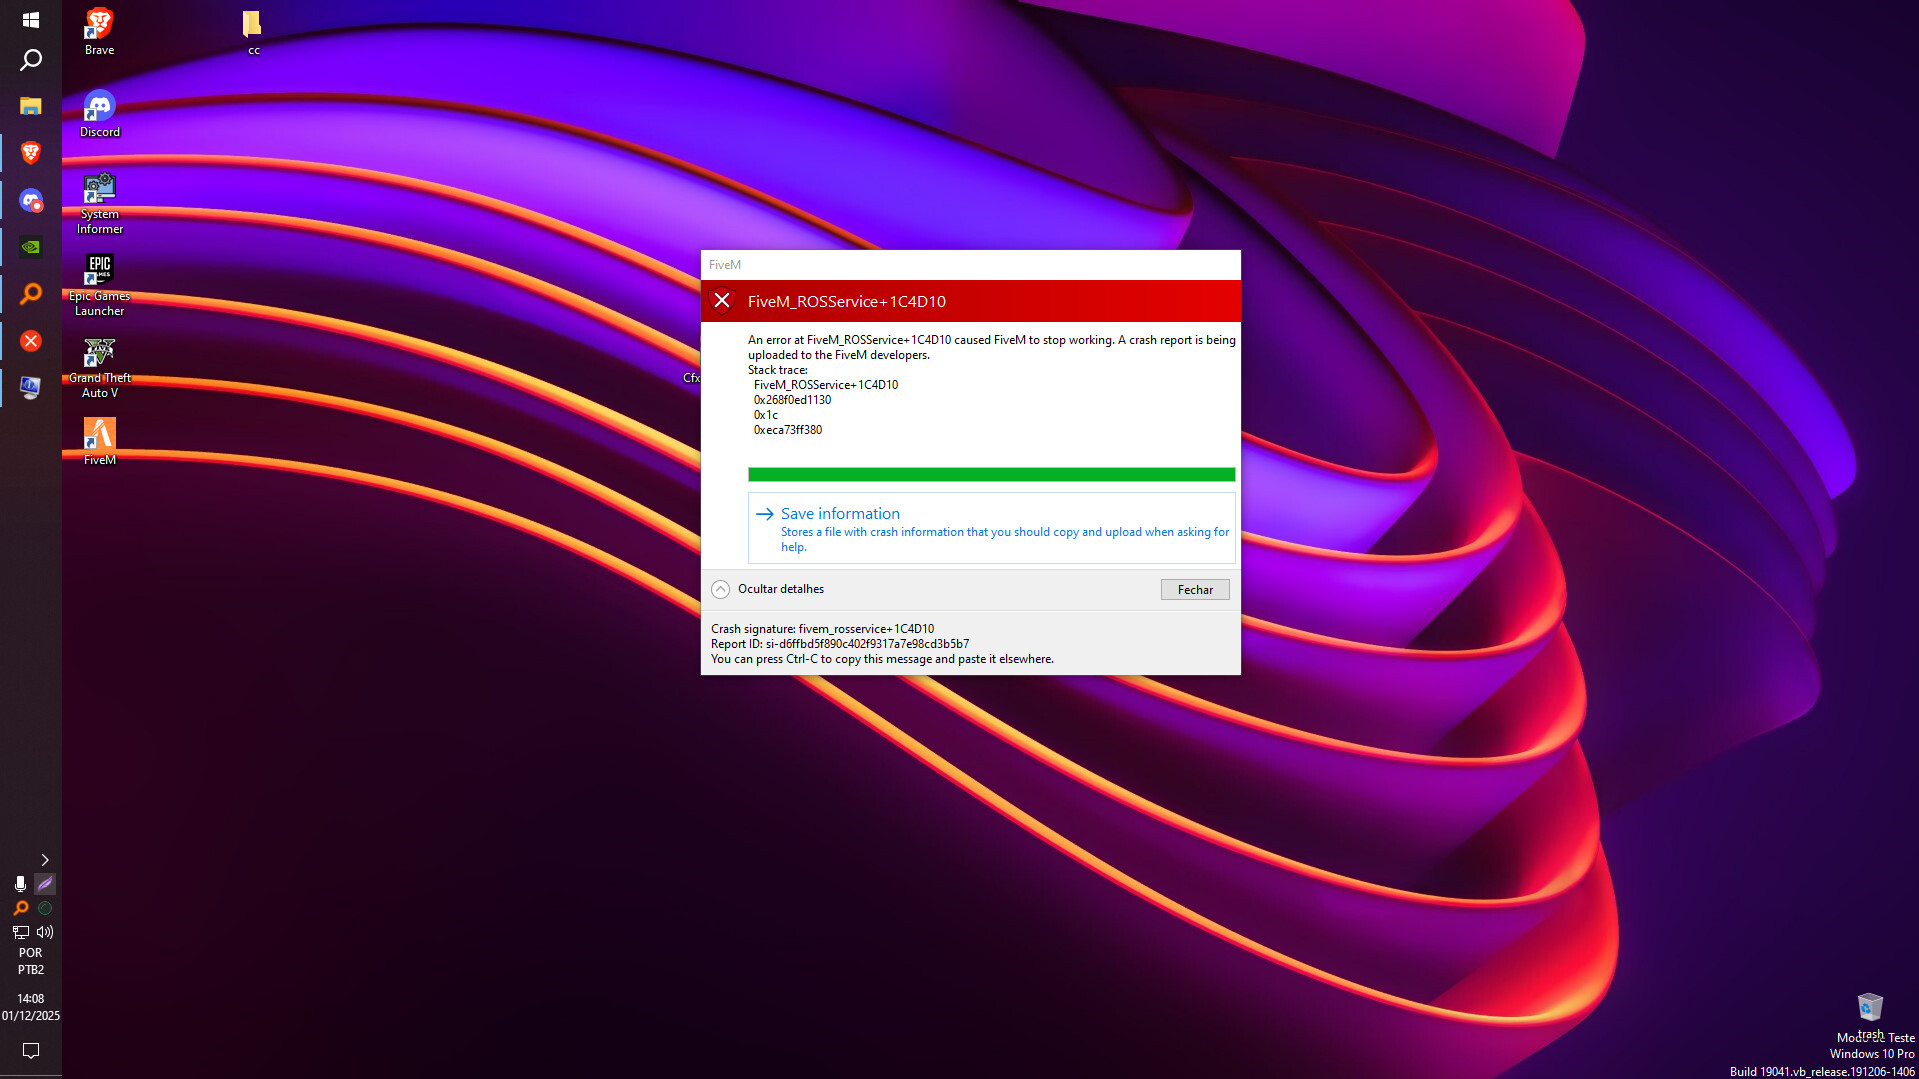Click the purple feather tray icon
Image resolution: width=1919 pixels, height=1079 pixels.
45,884
